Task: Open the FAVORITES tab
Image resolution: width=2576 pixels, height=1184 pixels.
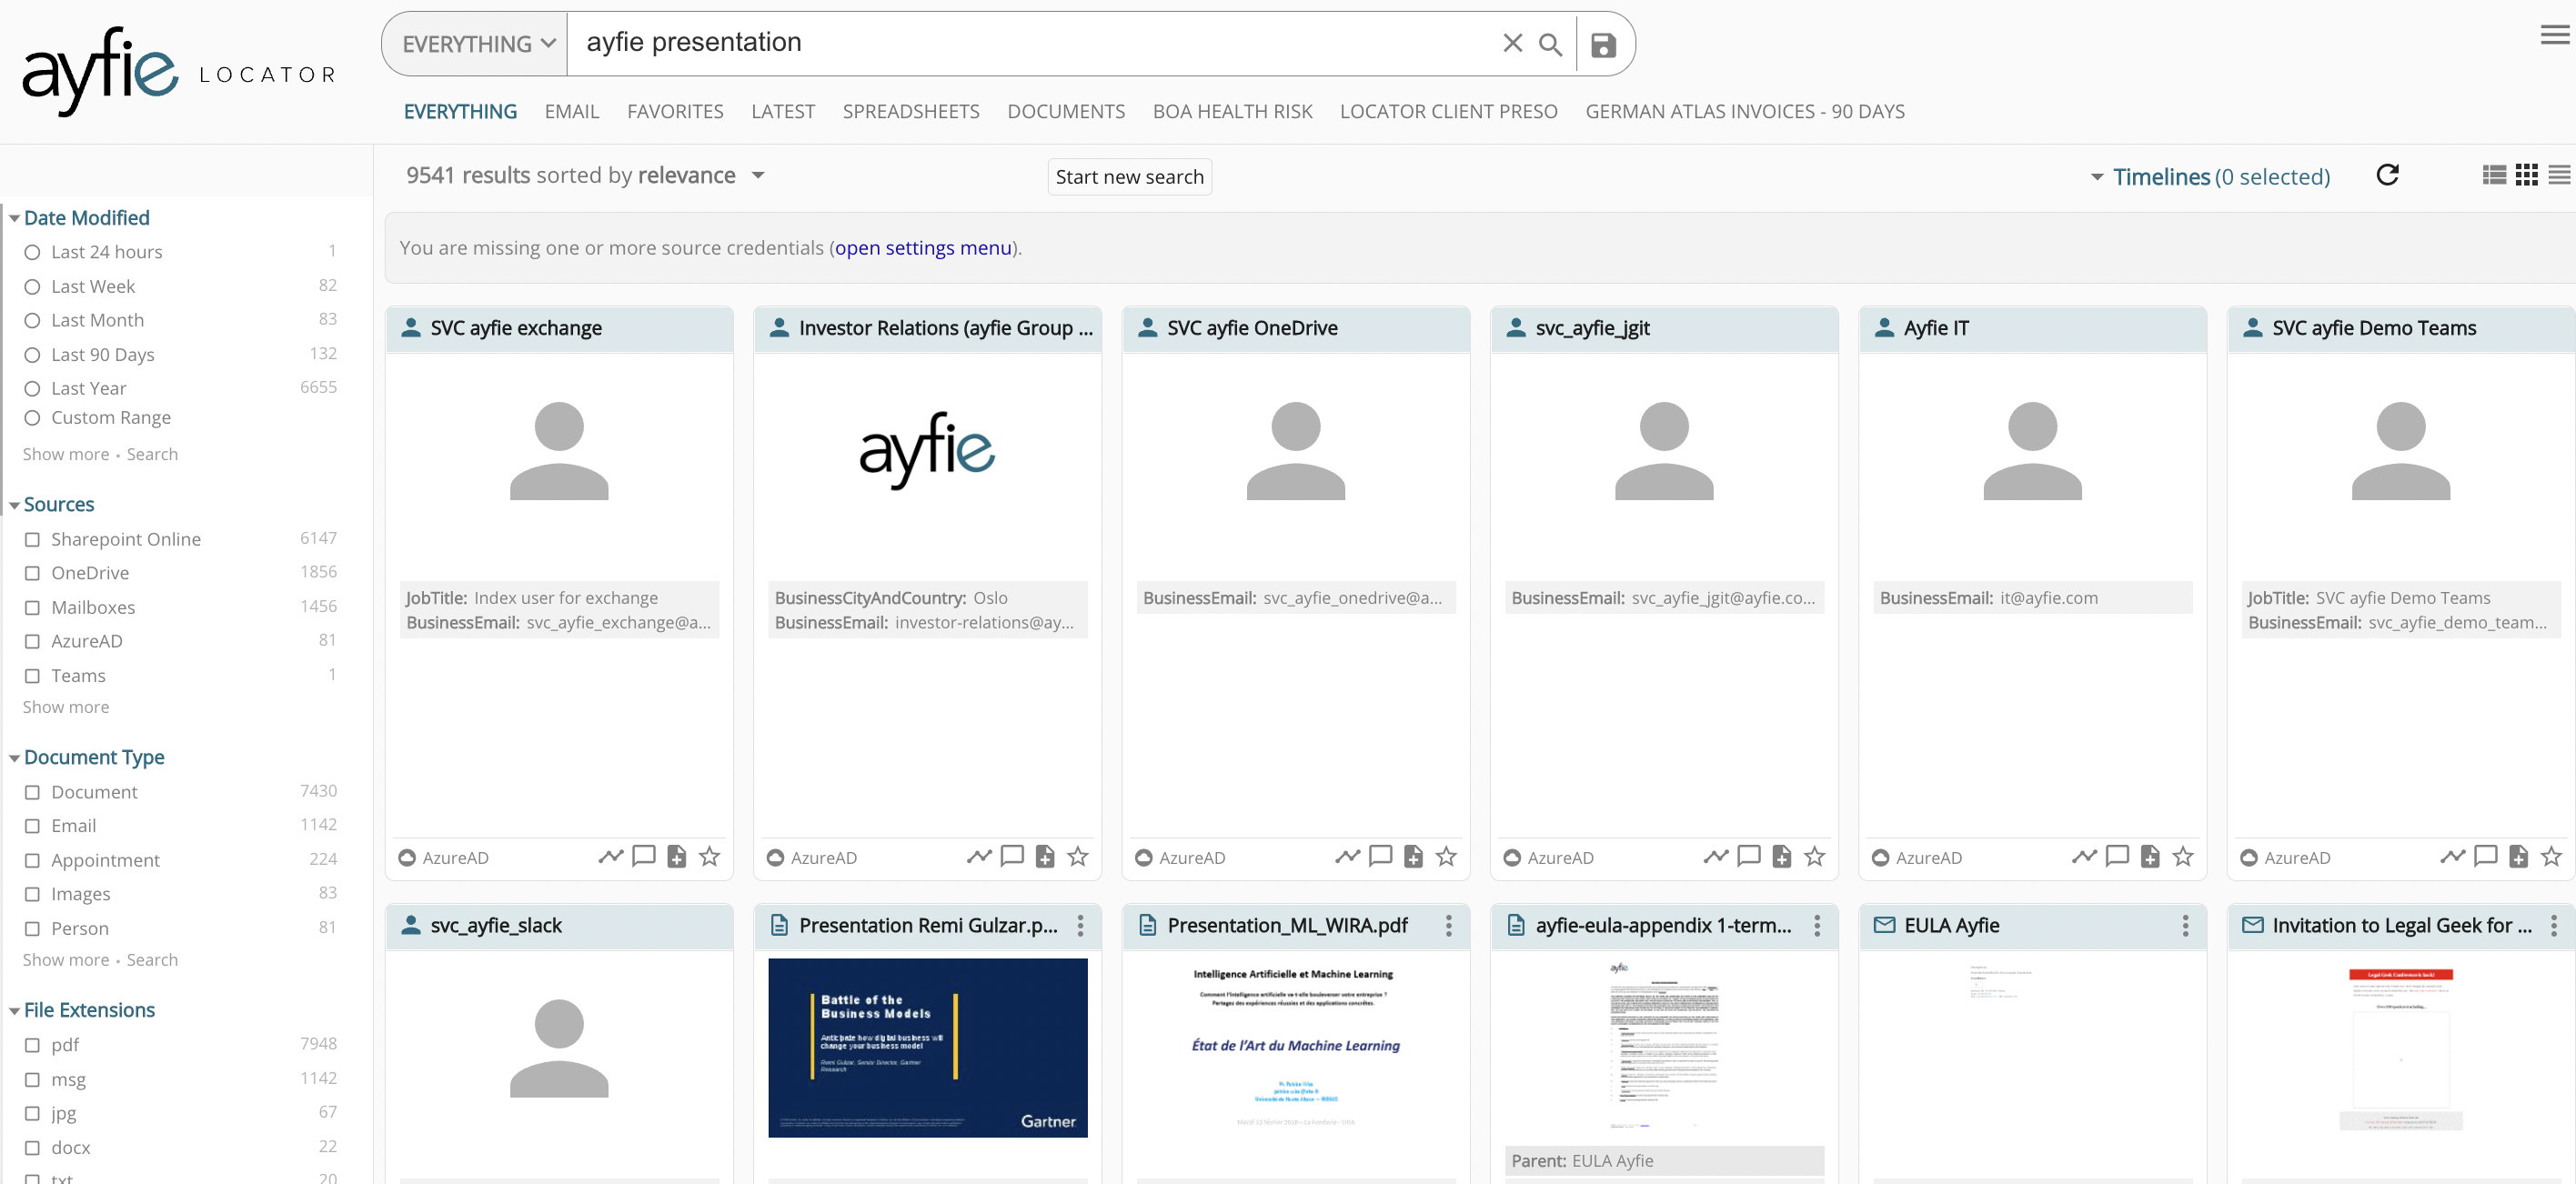Action: pyautogui.click(x=675, y=111)
